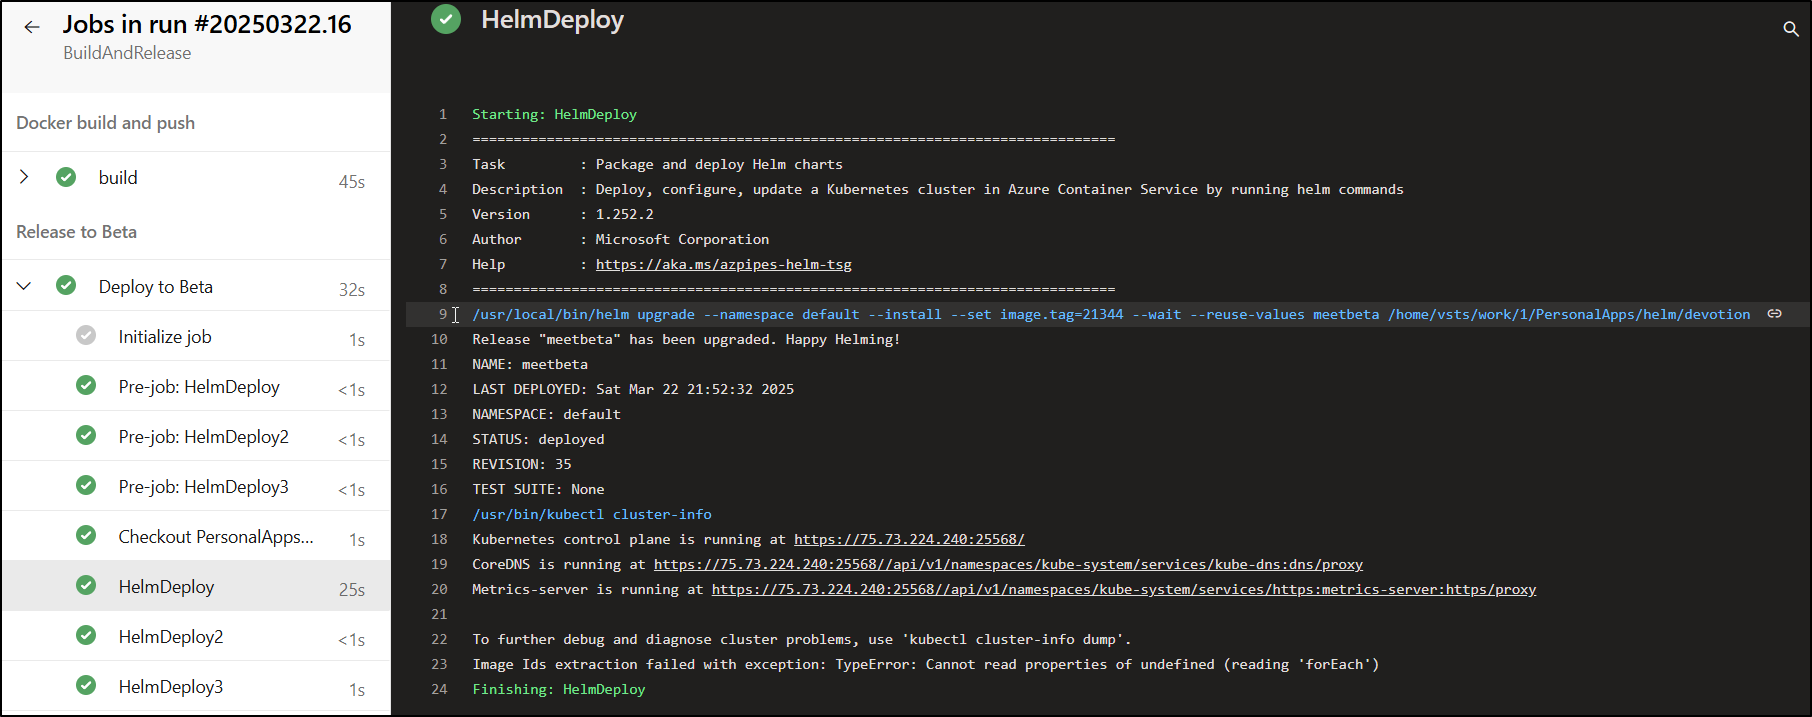Copy link icon at end of line 9

coord(1775,314)
